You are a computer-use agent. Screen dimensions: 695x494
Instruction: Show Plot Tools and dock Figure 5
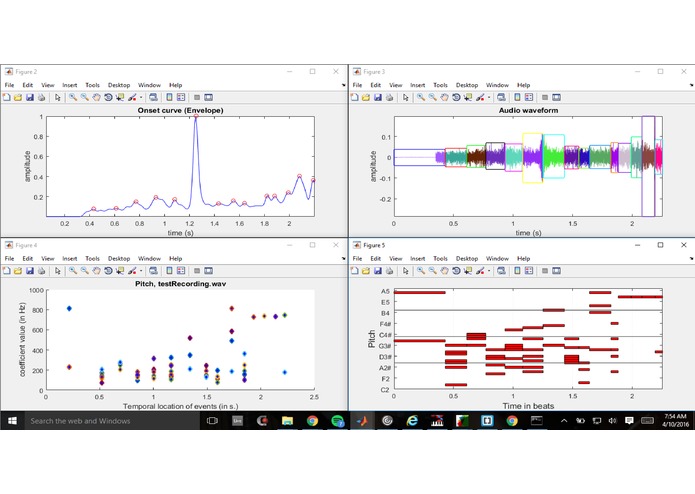(x=556, y=270)
